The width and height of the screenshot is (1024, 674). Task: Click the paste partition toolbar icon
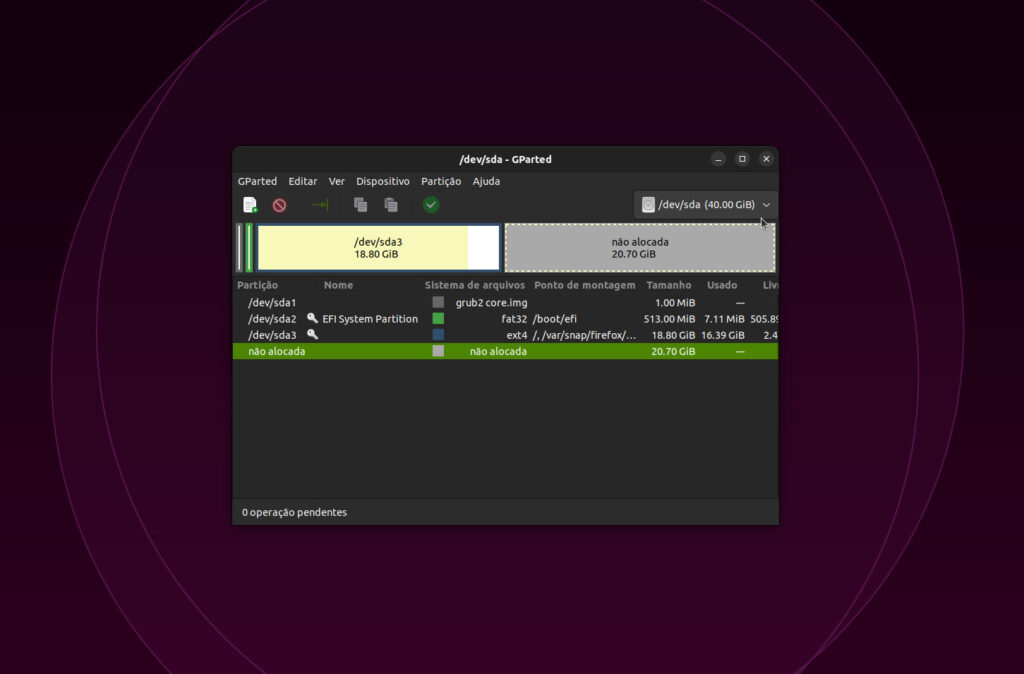click(x=391, y=205)
